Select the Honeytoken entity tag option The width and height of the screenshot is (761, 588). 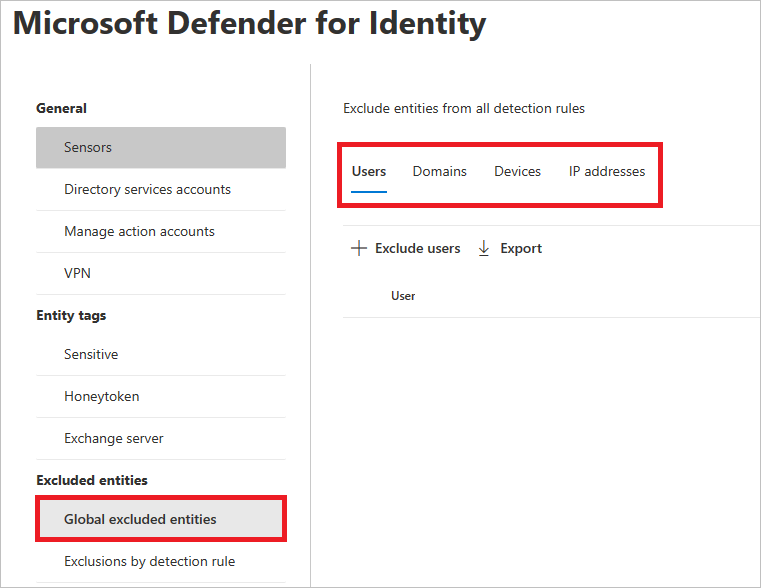click(x=161, y=396)
